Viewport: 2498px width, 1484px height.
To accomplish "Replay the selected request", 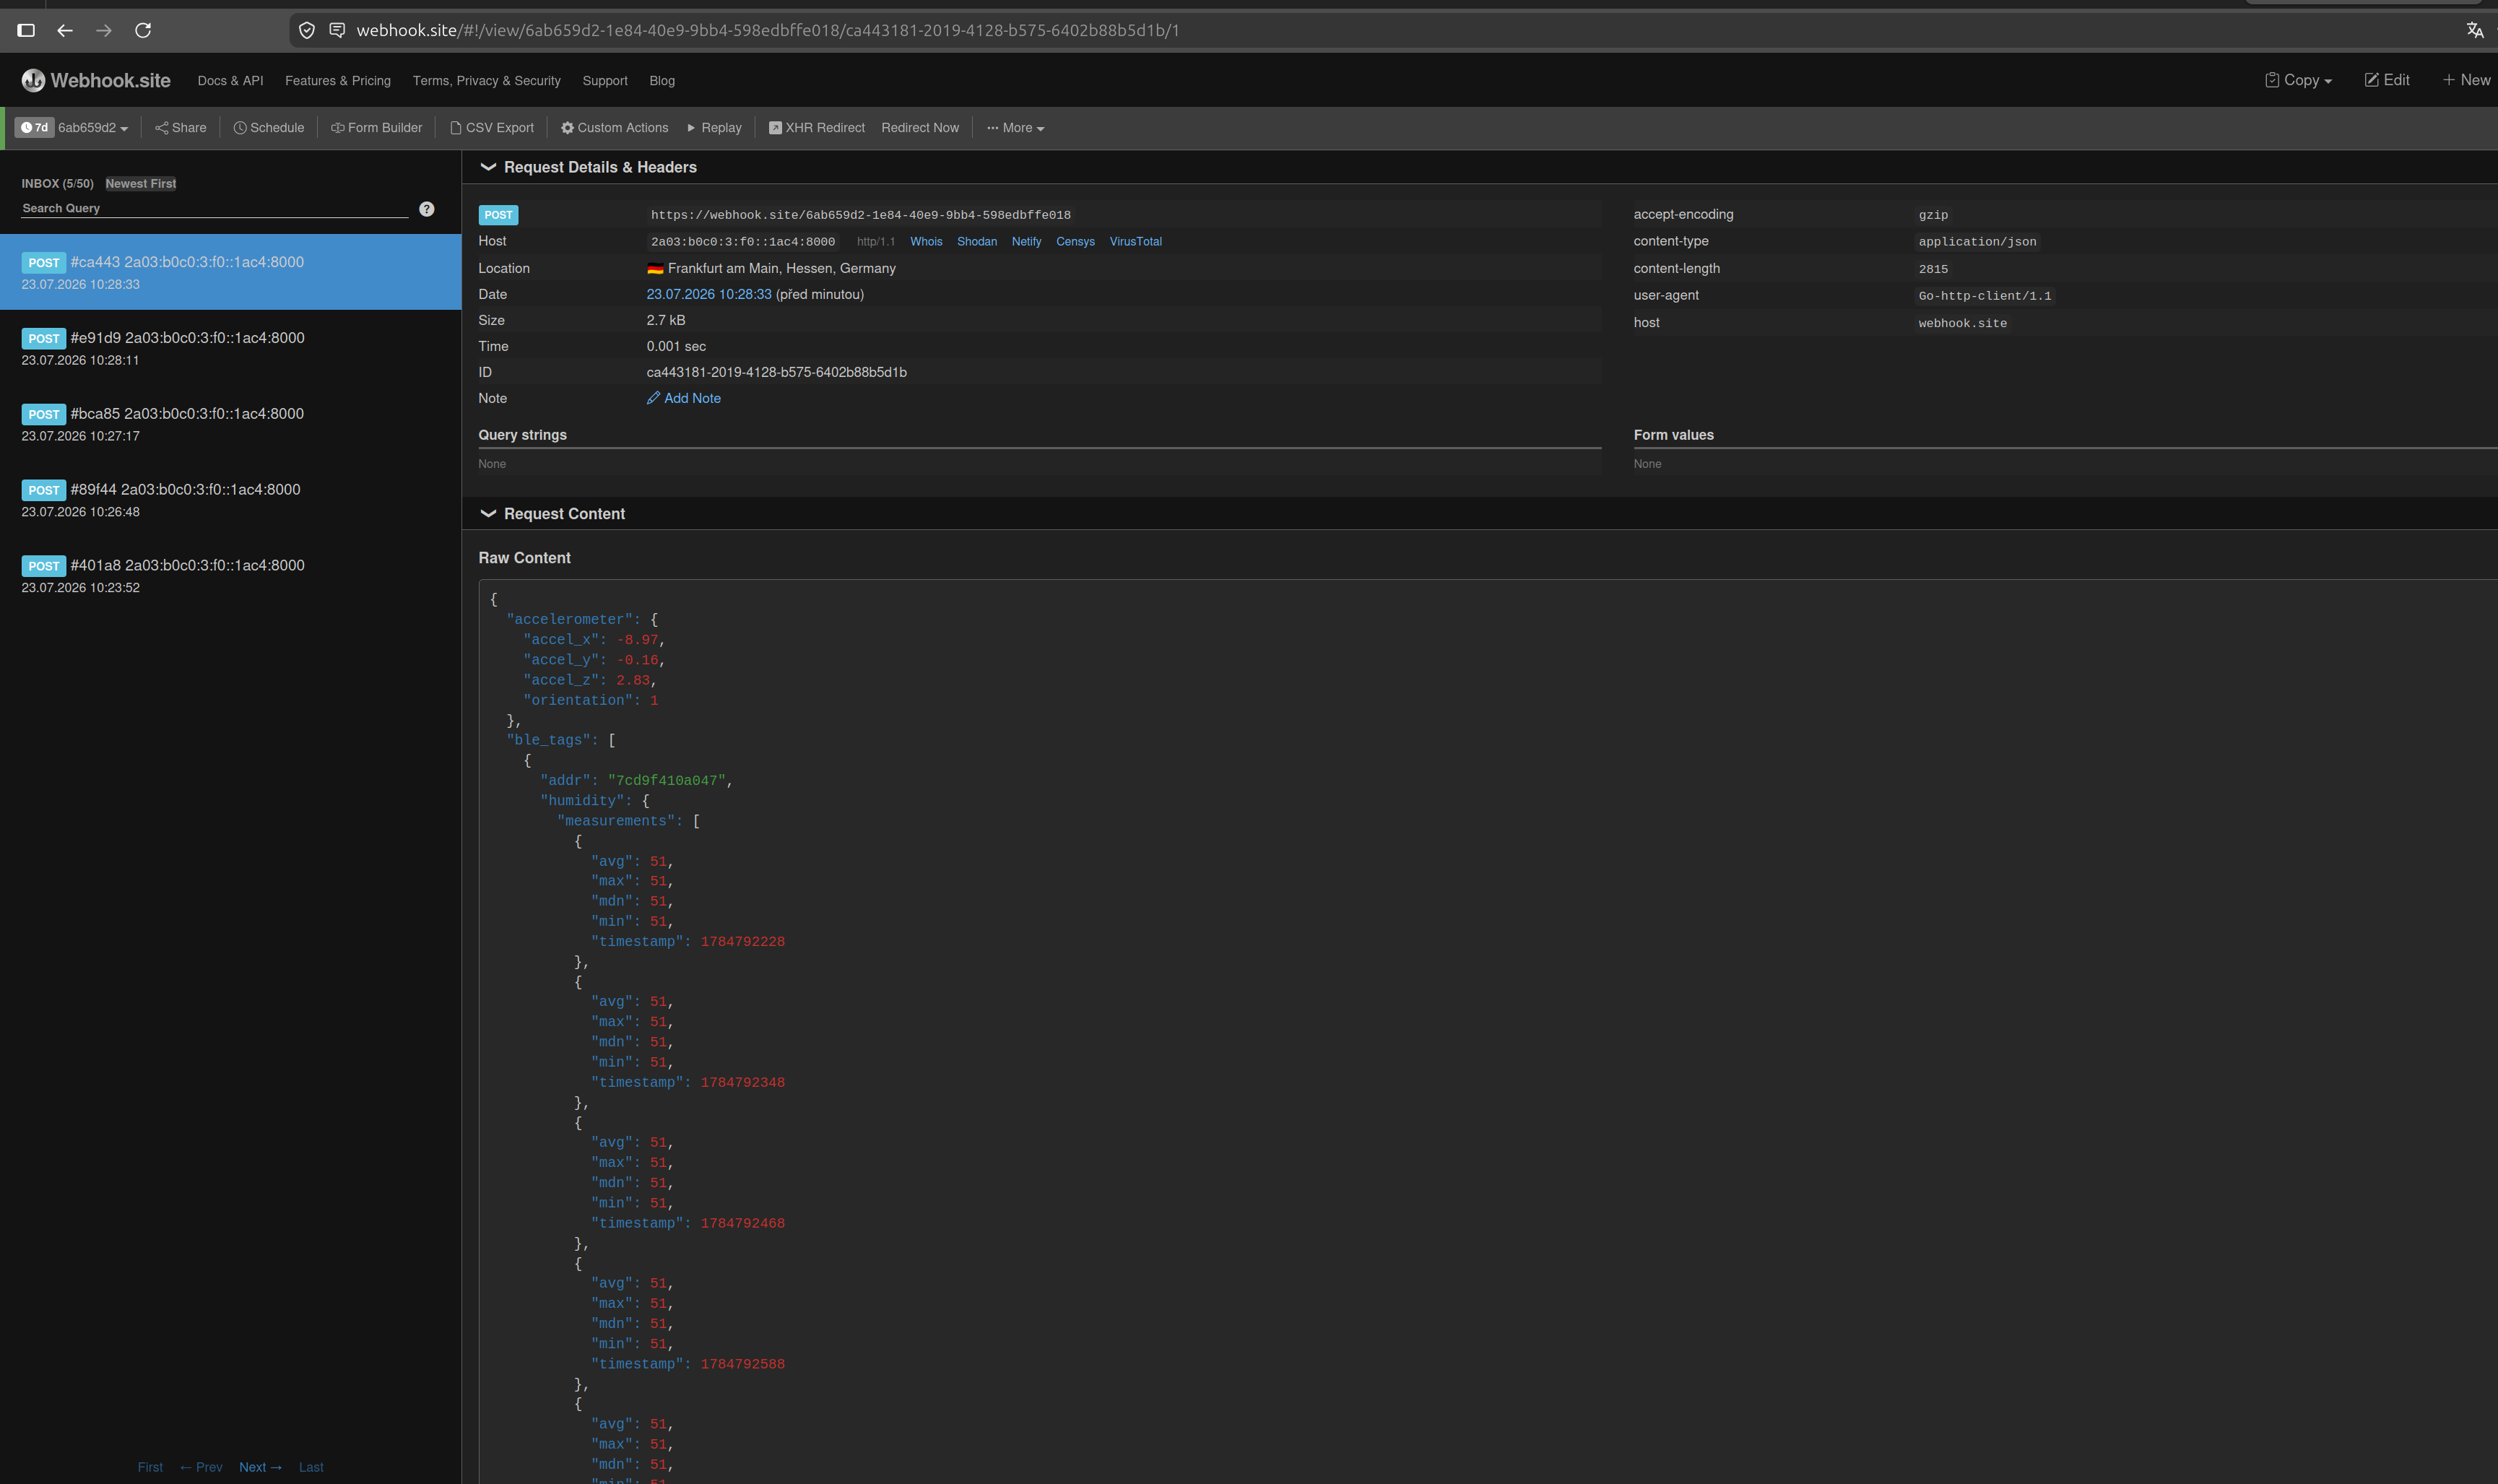I will tap(714, 128).
